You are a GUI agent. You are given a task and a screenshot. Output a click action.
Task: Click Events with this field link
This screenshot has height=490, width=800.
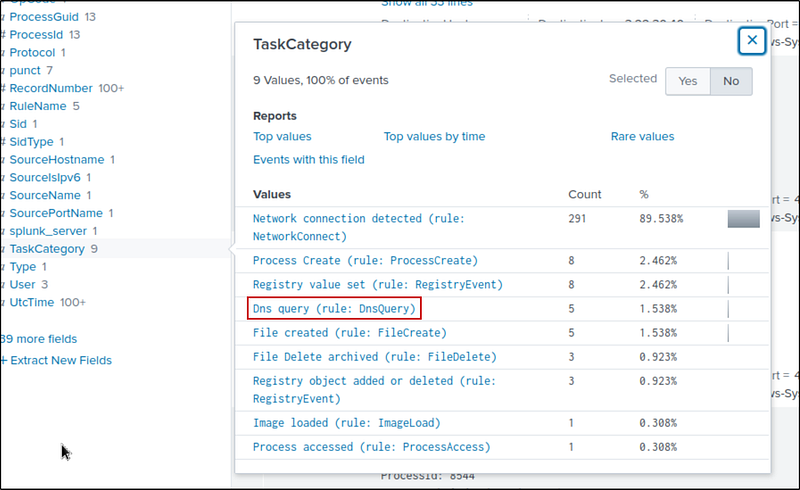pyautogui.click(x=308, y=159)
